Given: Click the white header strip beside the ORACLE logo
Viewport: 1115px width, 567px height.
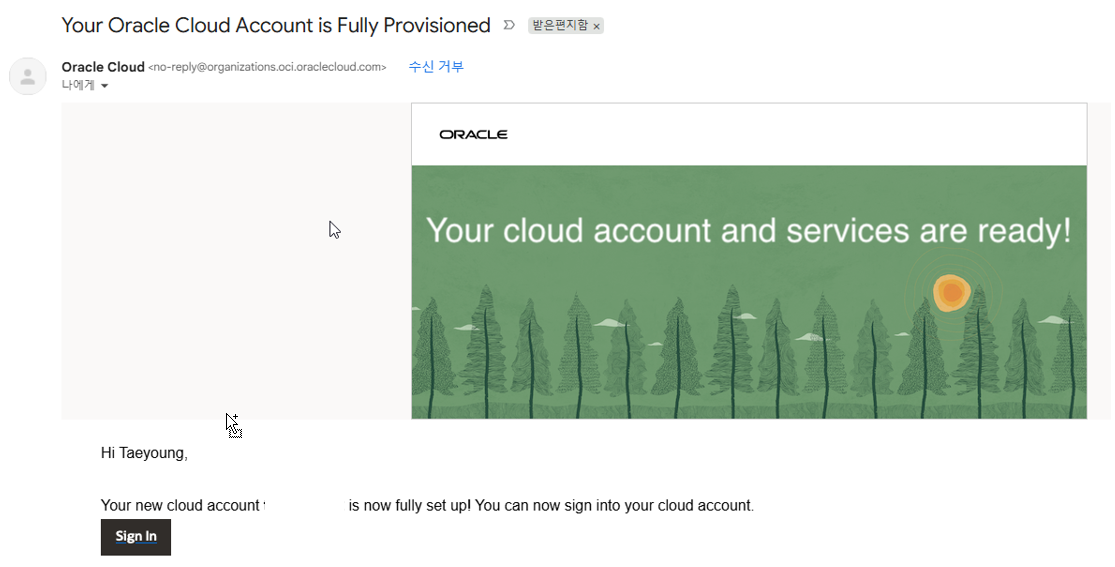Looking at the screenshot, I should [x=796, y=134].
